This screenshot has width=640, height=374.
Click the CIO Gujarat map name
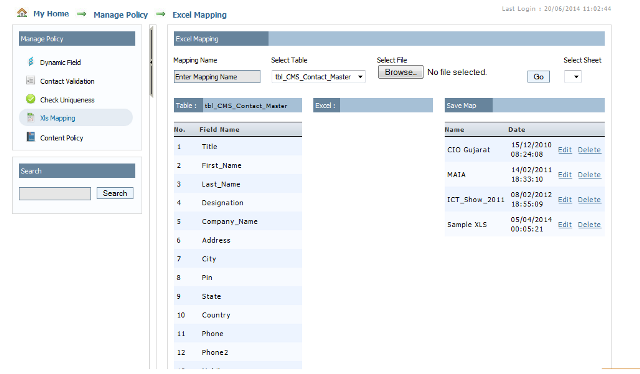point(468,150)
